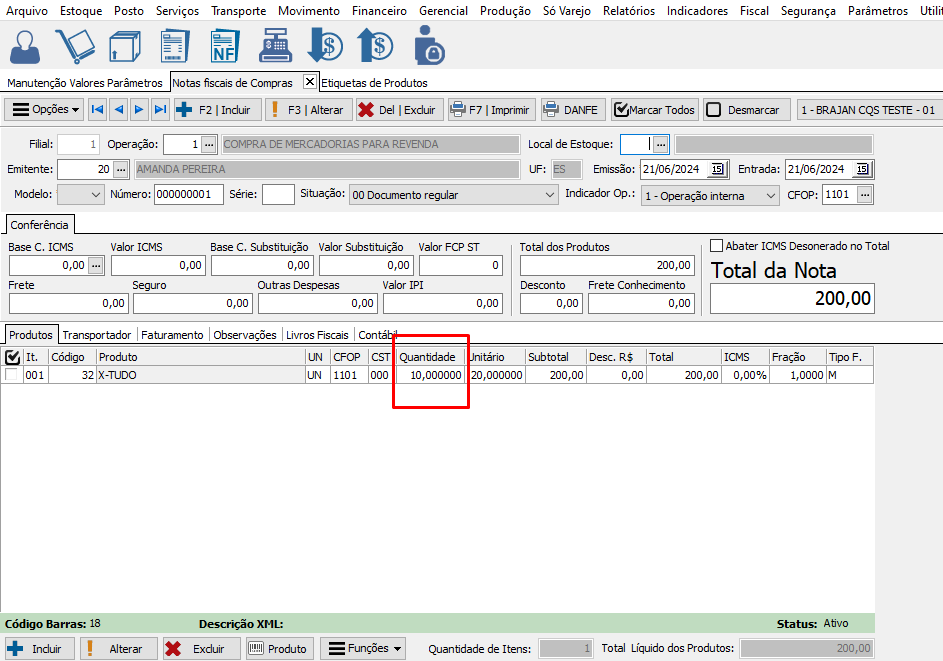Switch to the Transportador tab
Image resolution: width=943 pixels, height=661 pixels.
[96, 335]
